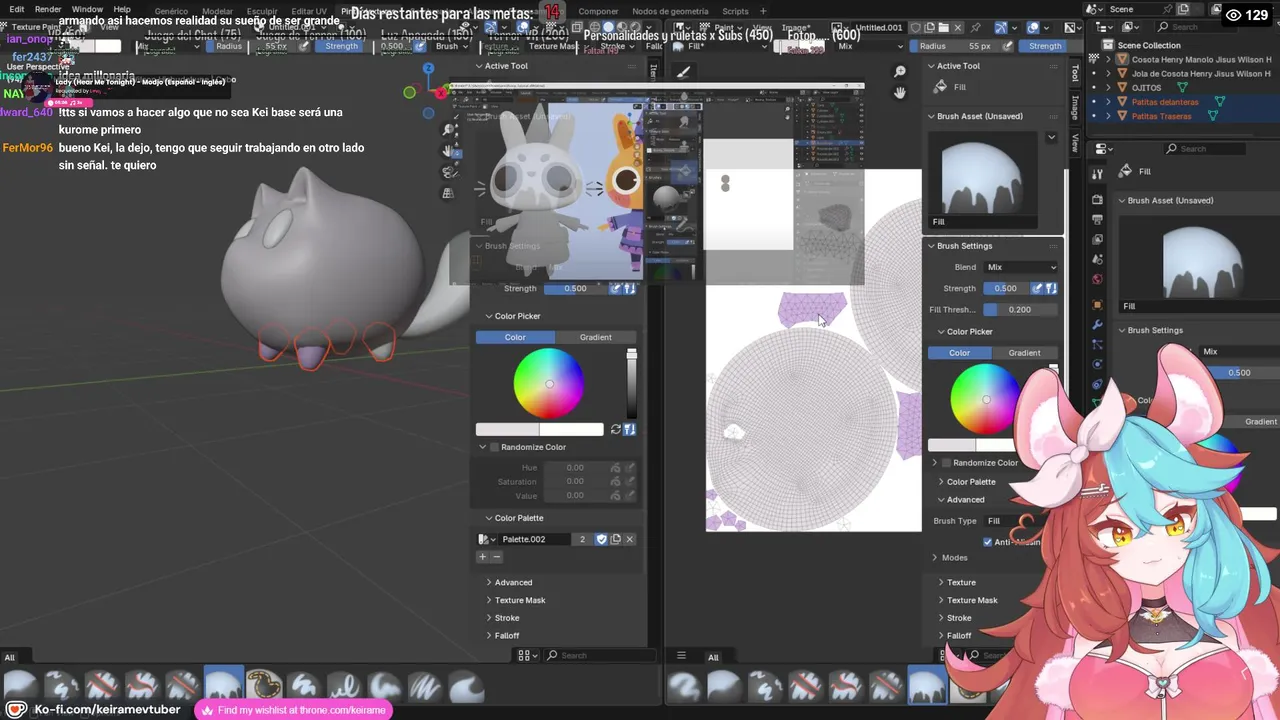Add a color to palette with plus
The height and width of the screenshot is (720, 1280).
482,556
